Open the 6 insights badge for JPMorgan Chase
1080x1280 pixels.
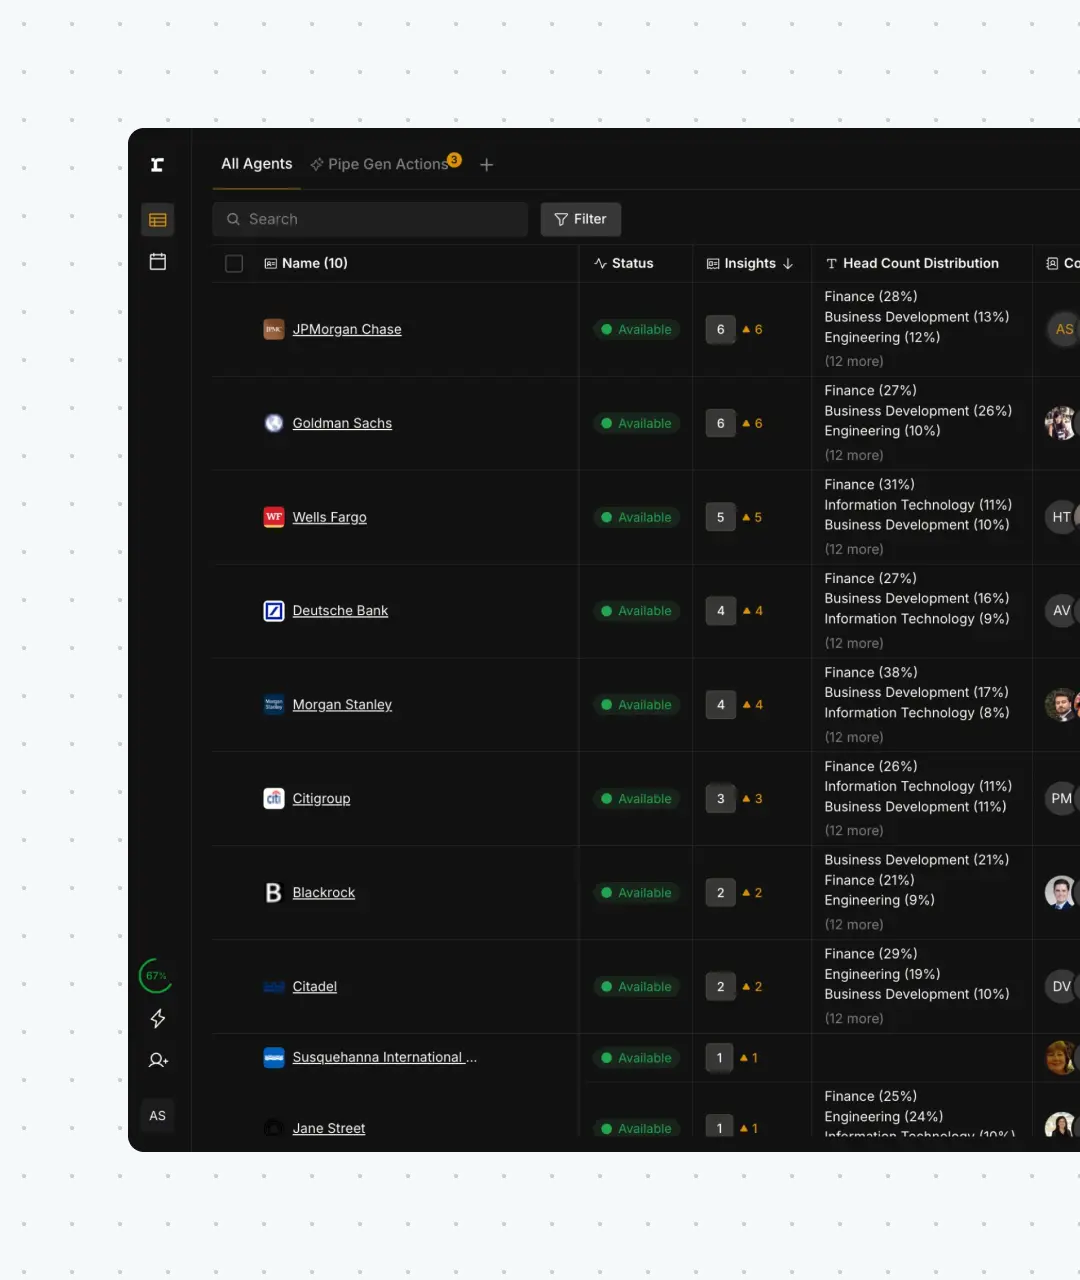(x=720, y=329)
